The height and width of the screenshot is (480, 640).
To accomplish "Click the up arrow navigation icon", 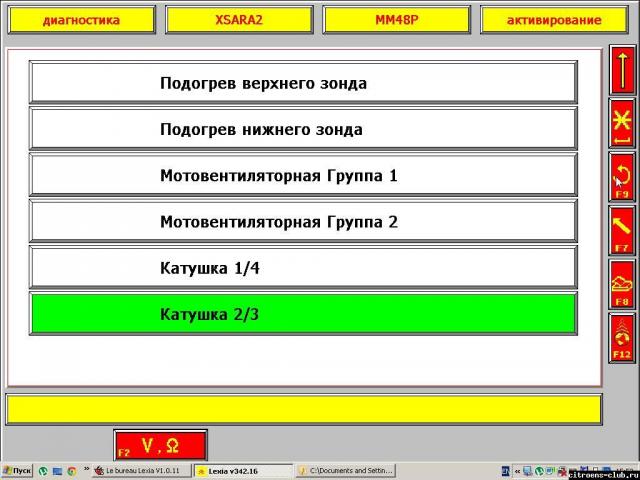I will 622,70.
